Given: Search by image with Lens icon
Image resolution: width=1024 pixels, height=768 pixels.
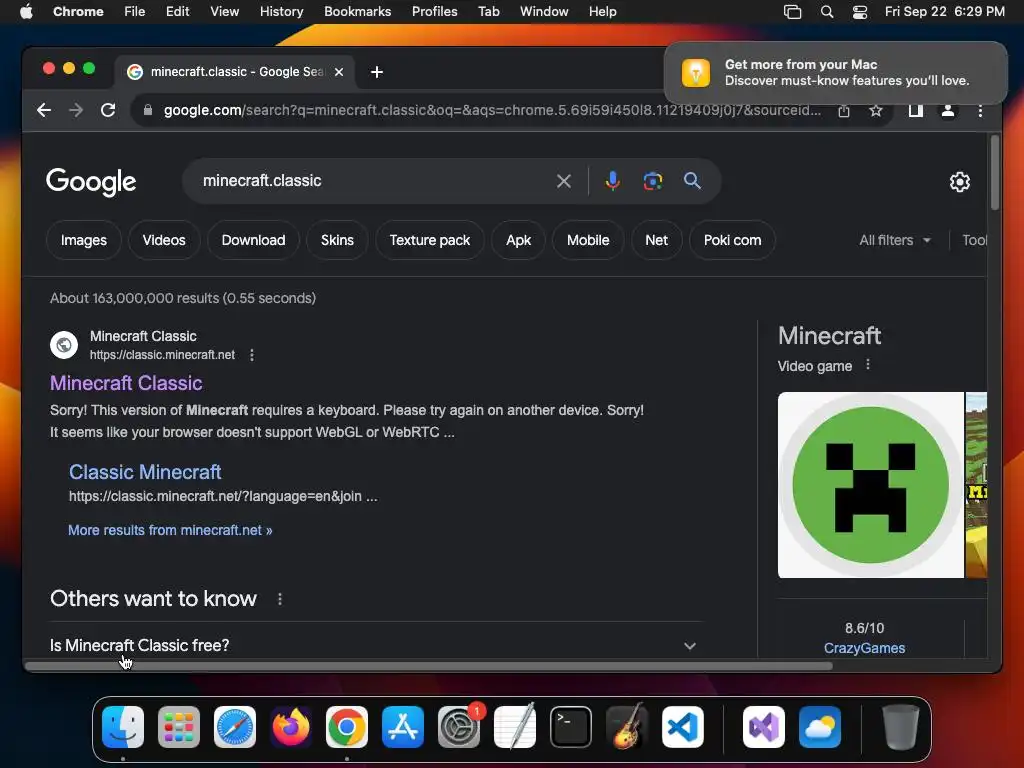Looking at the screenshot, I should pyautogui.click(x=652, y=181).
